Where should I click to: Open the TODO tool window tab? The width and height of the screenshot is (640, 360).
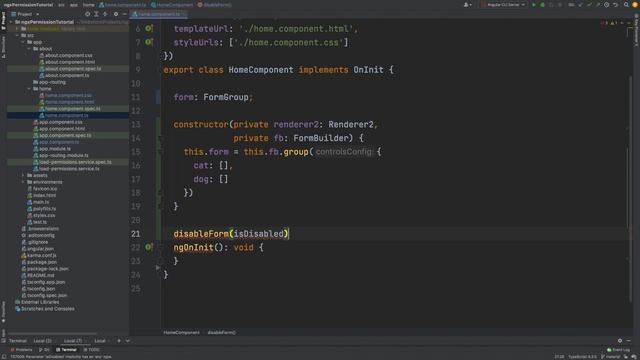91,350
